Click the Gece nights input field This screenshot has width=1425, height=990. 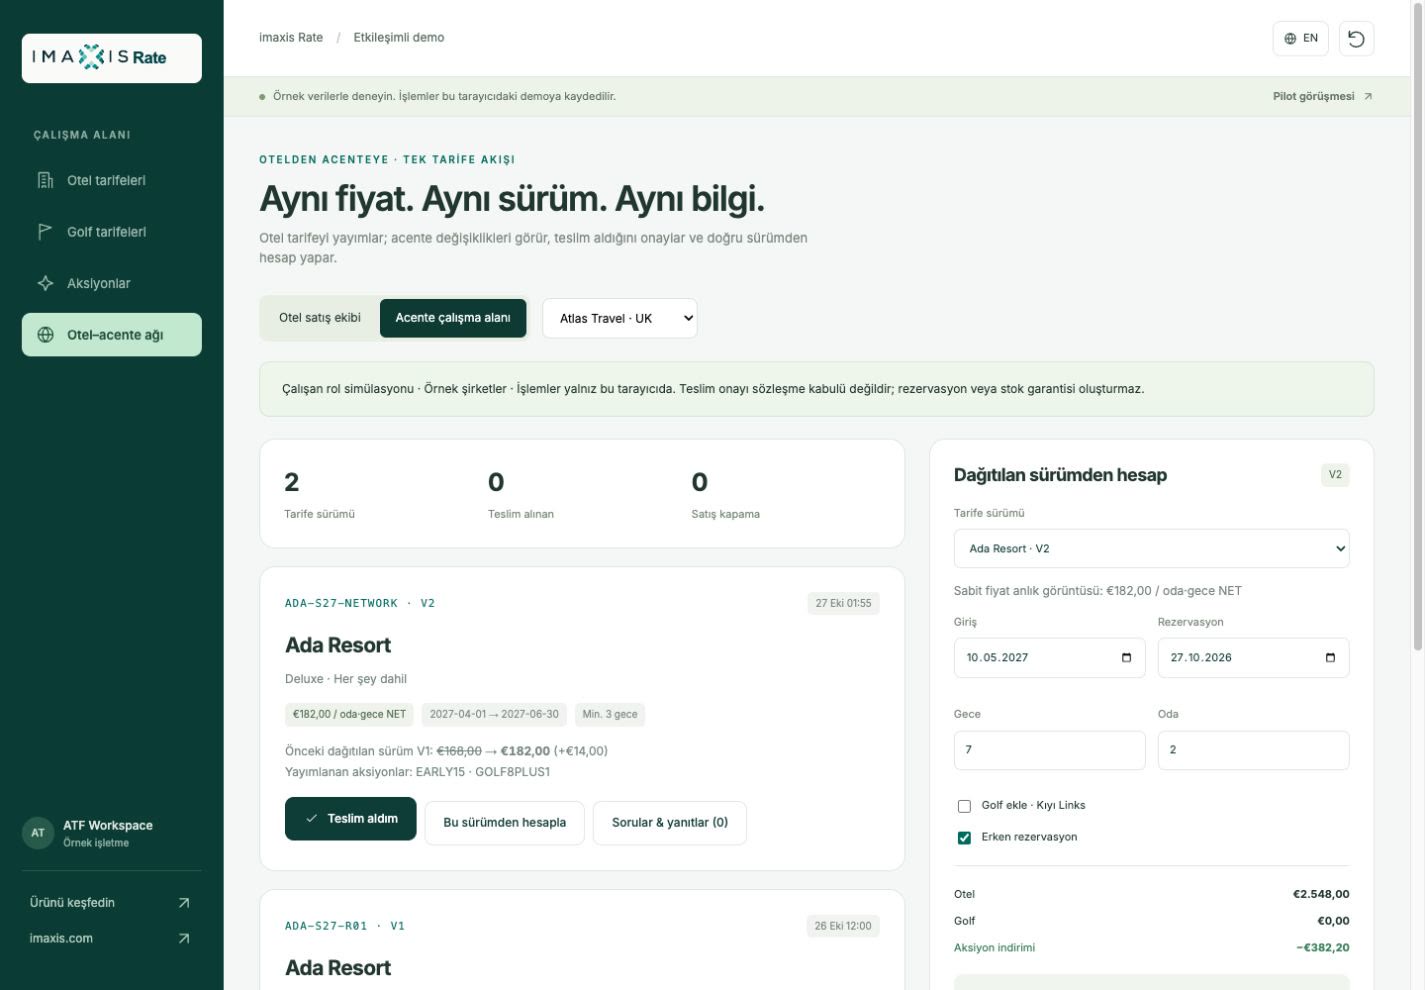[1049, 750]
